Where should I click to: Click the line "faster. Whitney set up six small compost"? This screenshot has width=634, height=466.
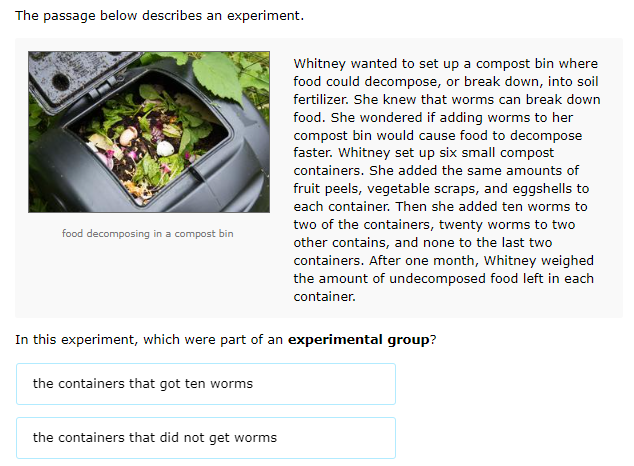[424, 153]
